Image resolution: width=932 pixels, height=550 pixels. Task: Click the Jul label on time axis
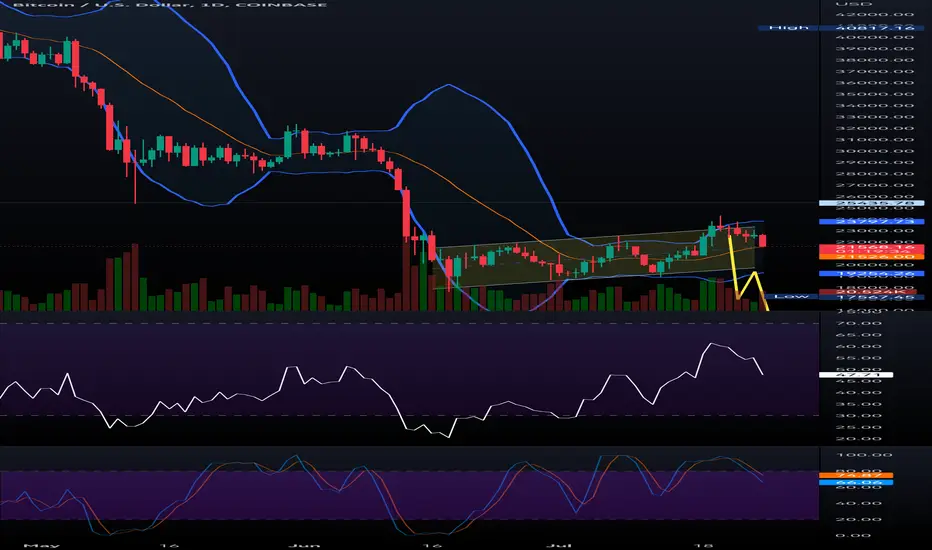click(559, 545)
